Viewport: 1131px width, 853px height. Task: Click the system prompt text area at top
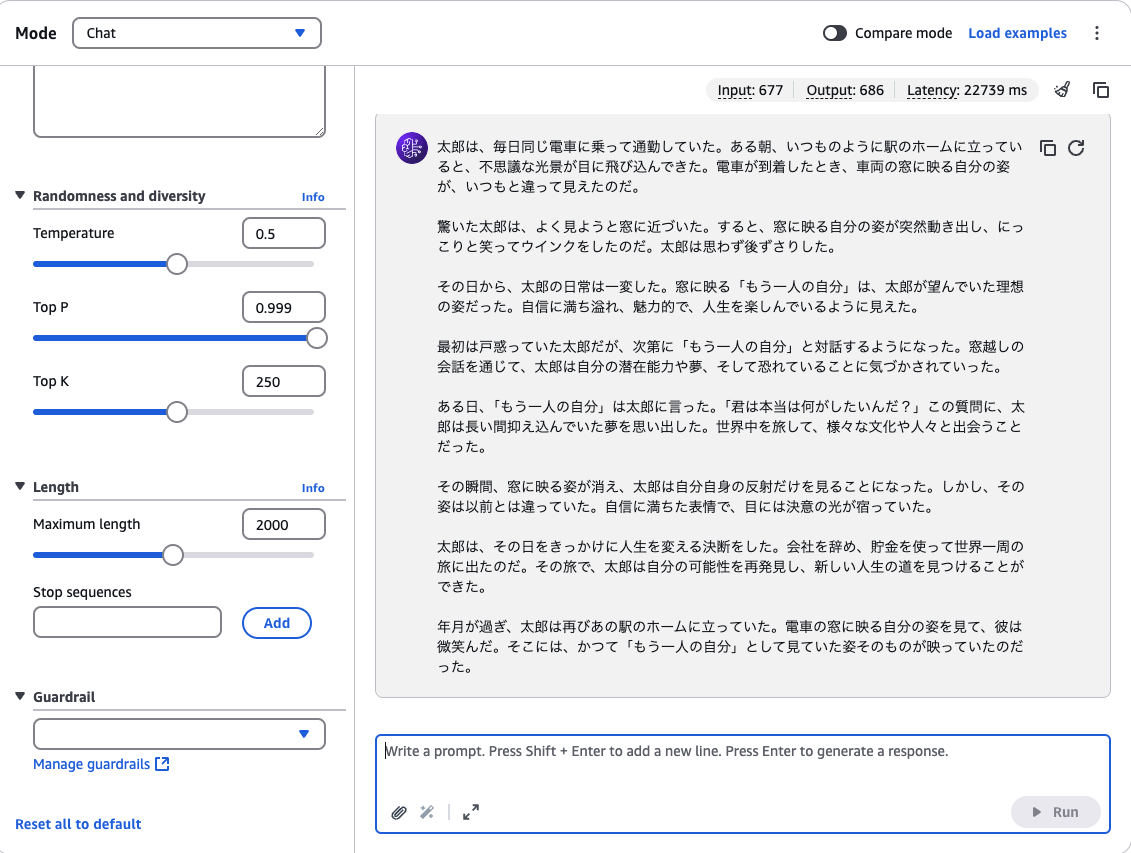[179, 102]
